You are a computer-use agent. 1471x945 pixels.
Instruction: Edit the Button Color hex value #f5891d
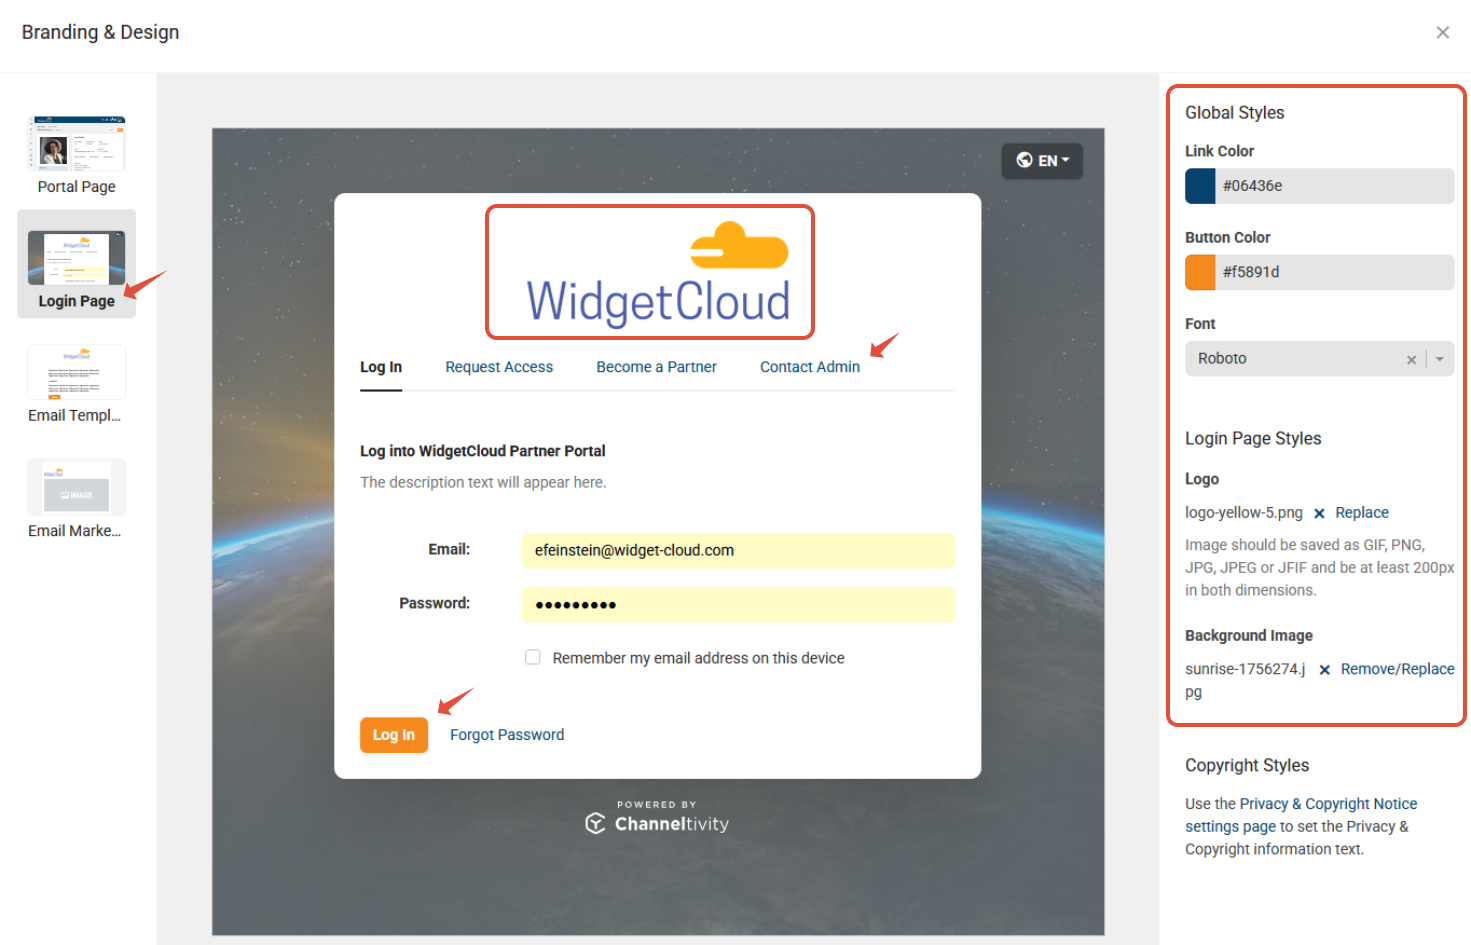(1334, 272)
